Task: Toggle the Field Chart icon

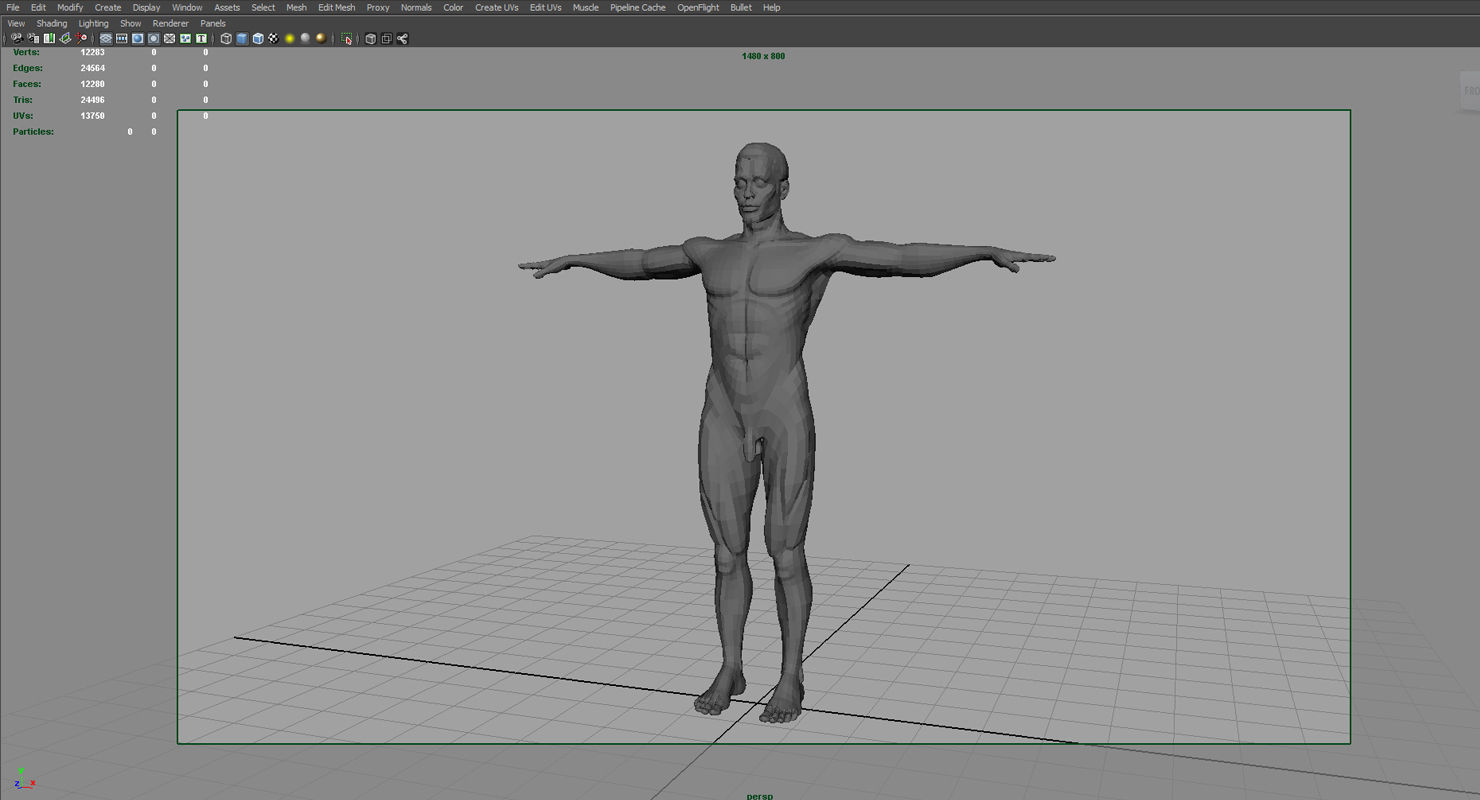Action: pos(169,38)
